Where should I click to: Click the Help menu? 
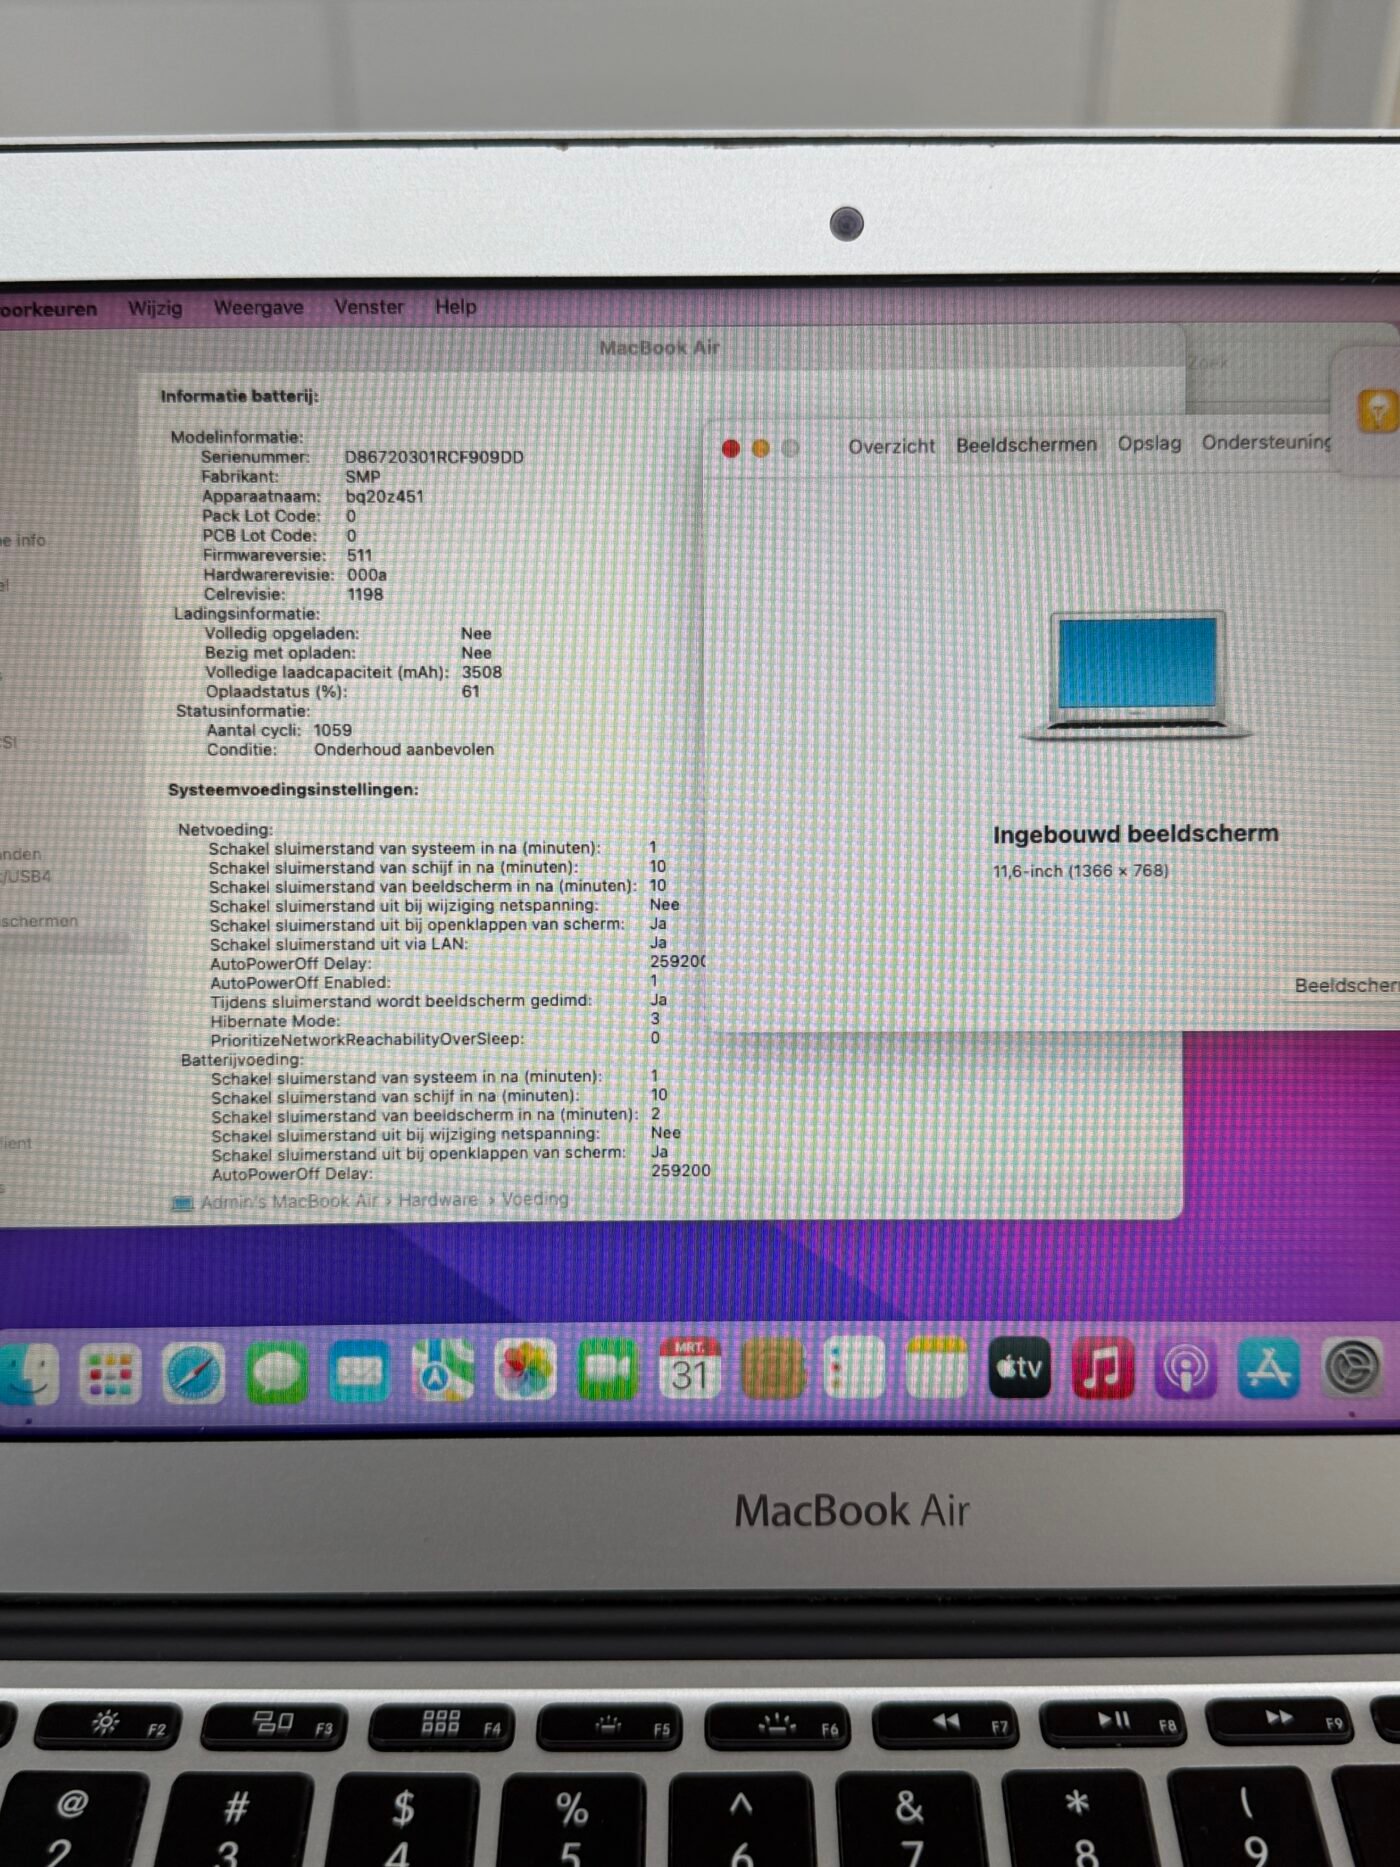(x=455, y=306)
